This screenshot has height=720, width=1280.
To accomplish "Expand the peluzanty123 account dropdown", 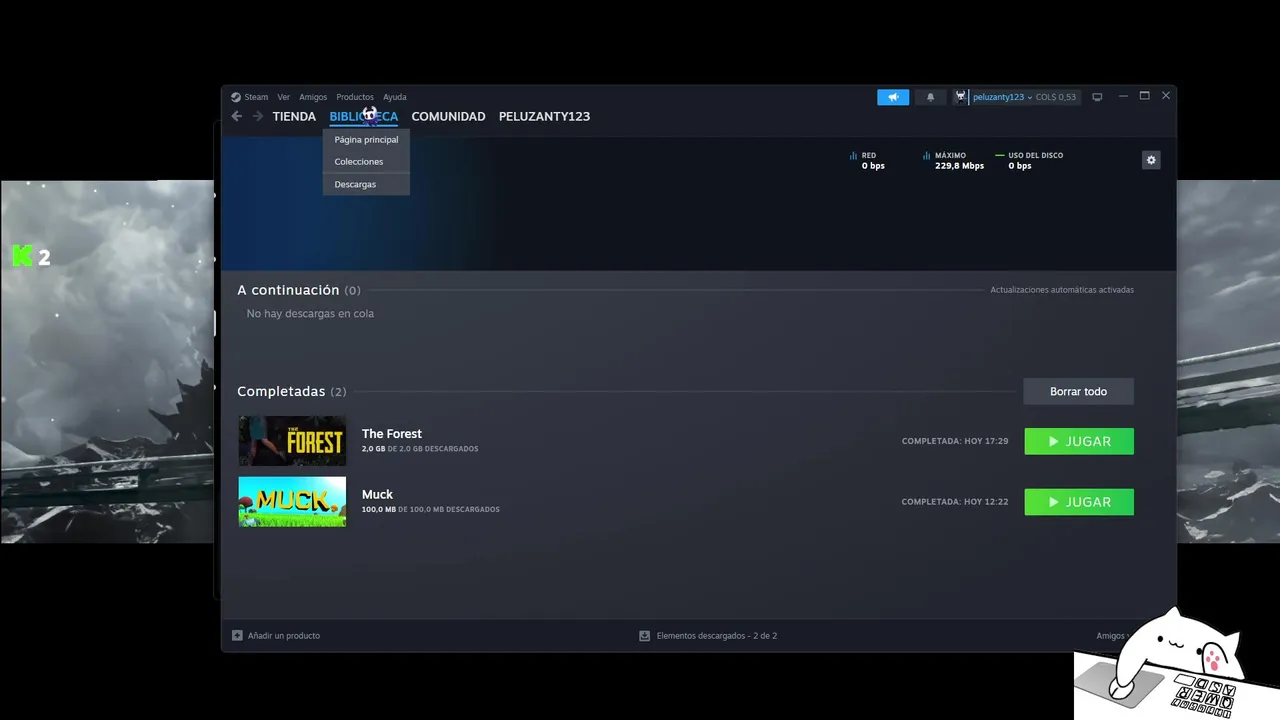I will tap(1002, 97).
